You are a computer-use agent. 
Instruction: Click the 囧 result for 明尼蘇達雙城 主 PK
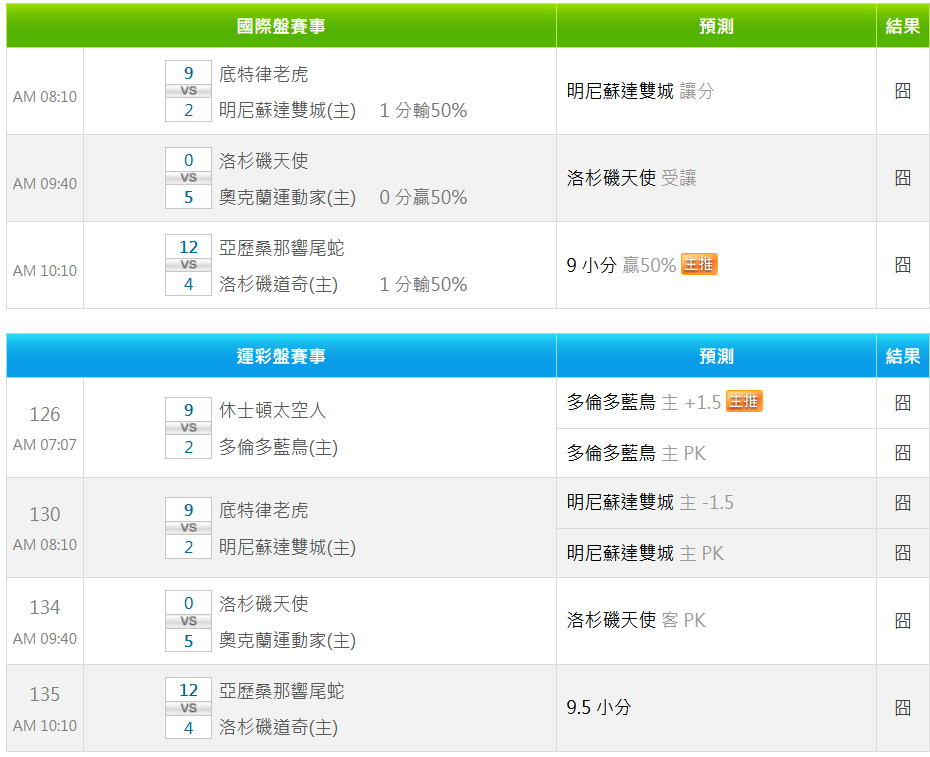pos(903,553)
